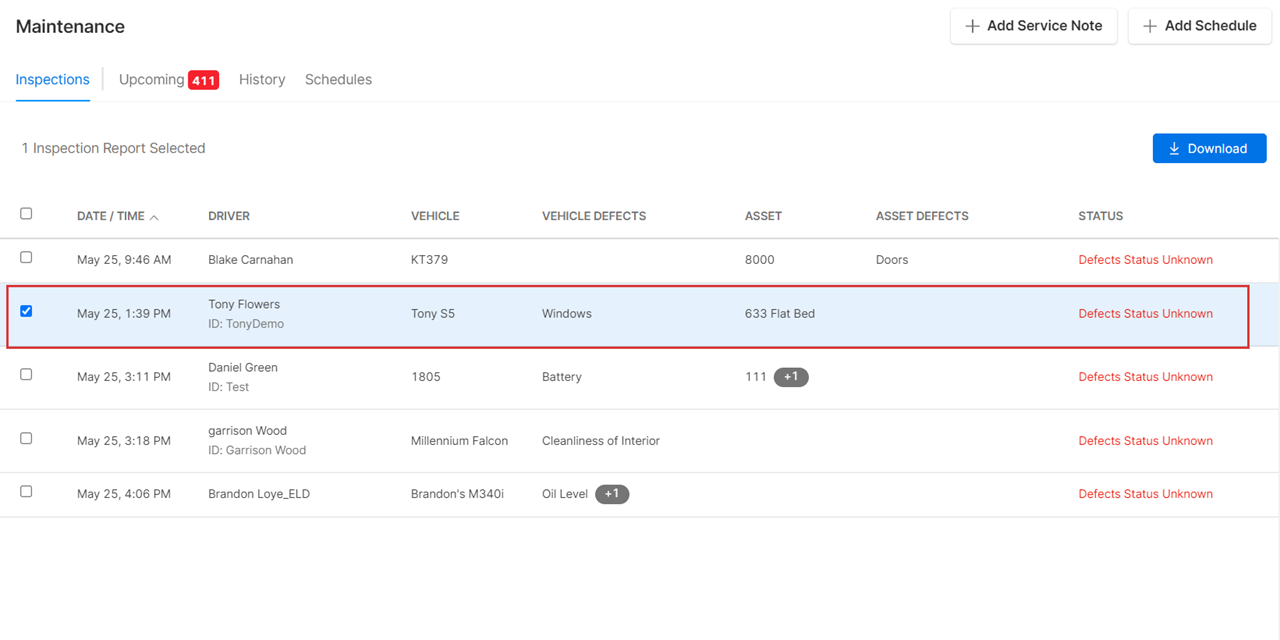
Task: Toggle the select-all header checkbox
Action: [x=26, y=213]
